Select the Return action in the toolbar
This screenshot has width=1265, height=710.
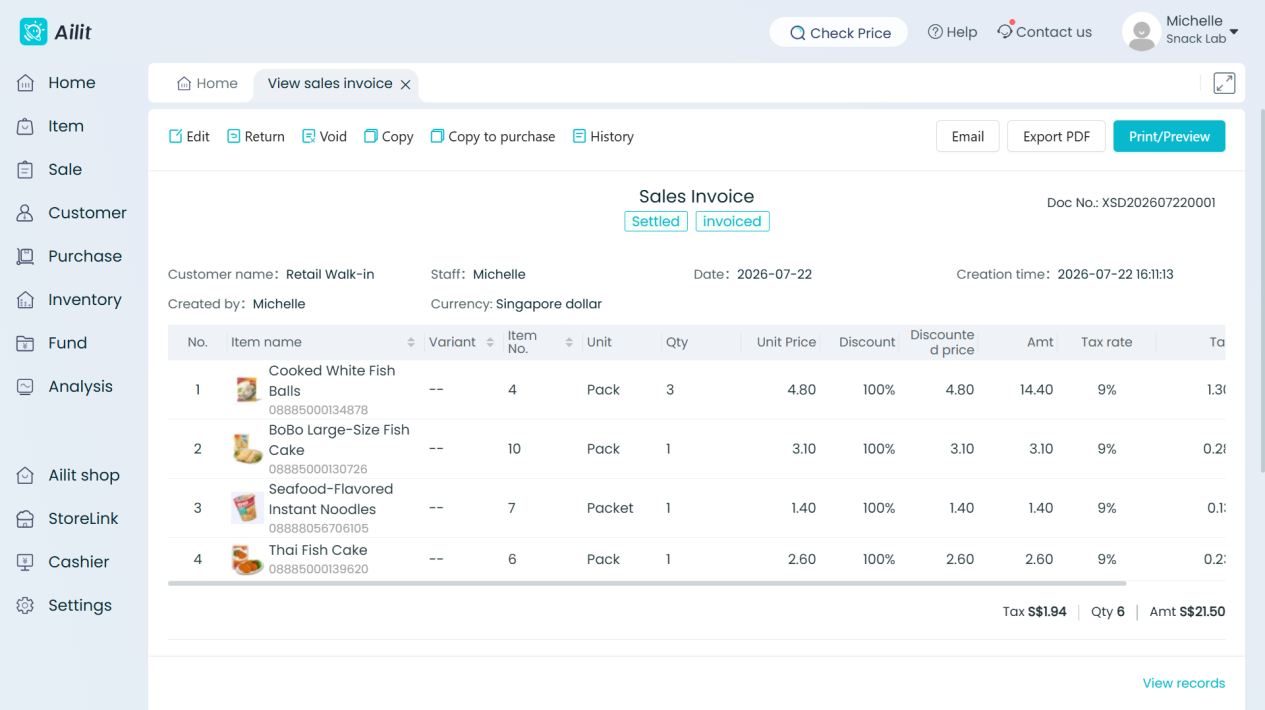pos(255,137)
